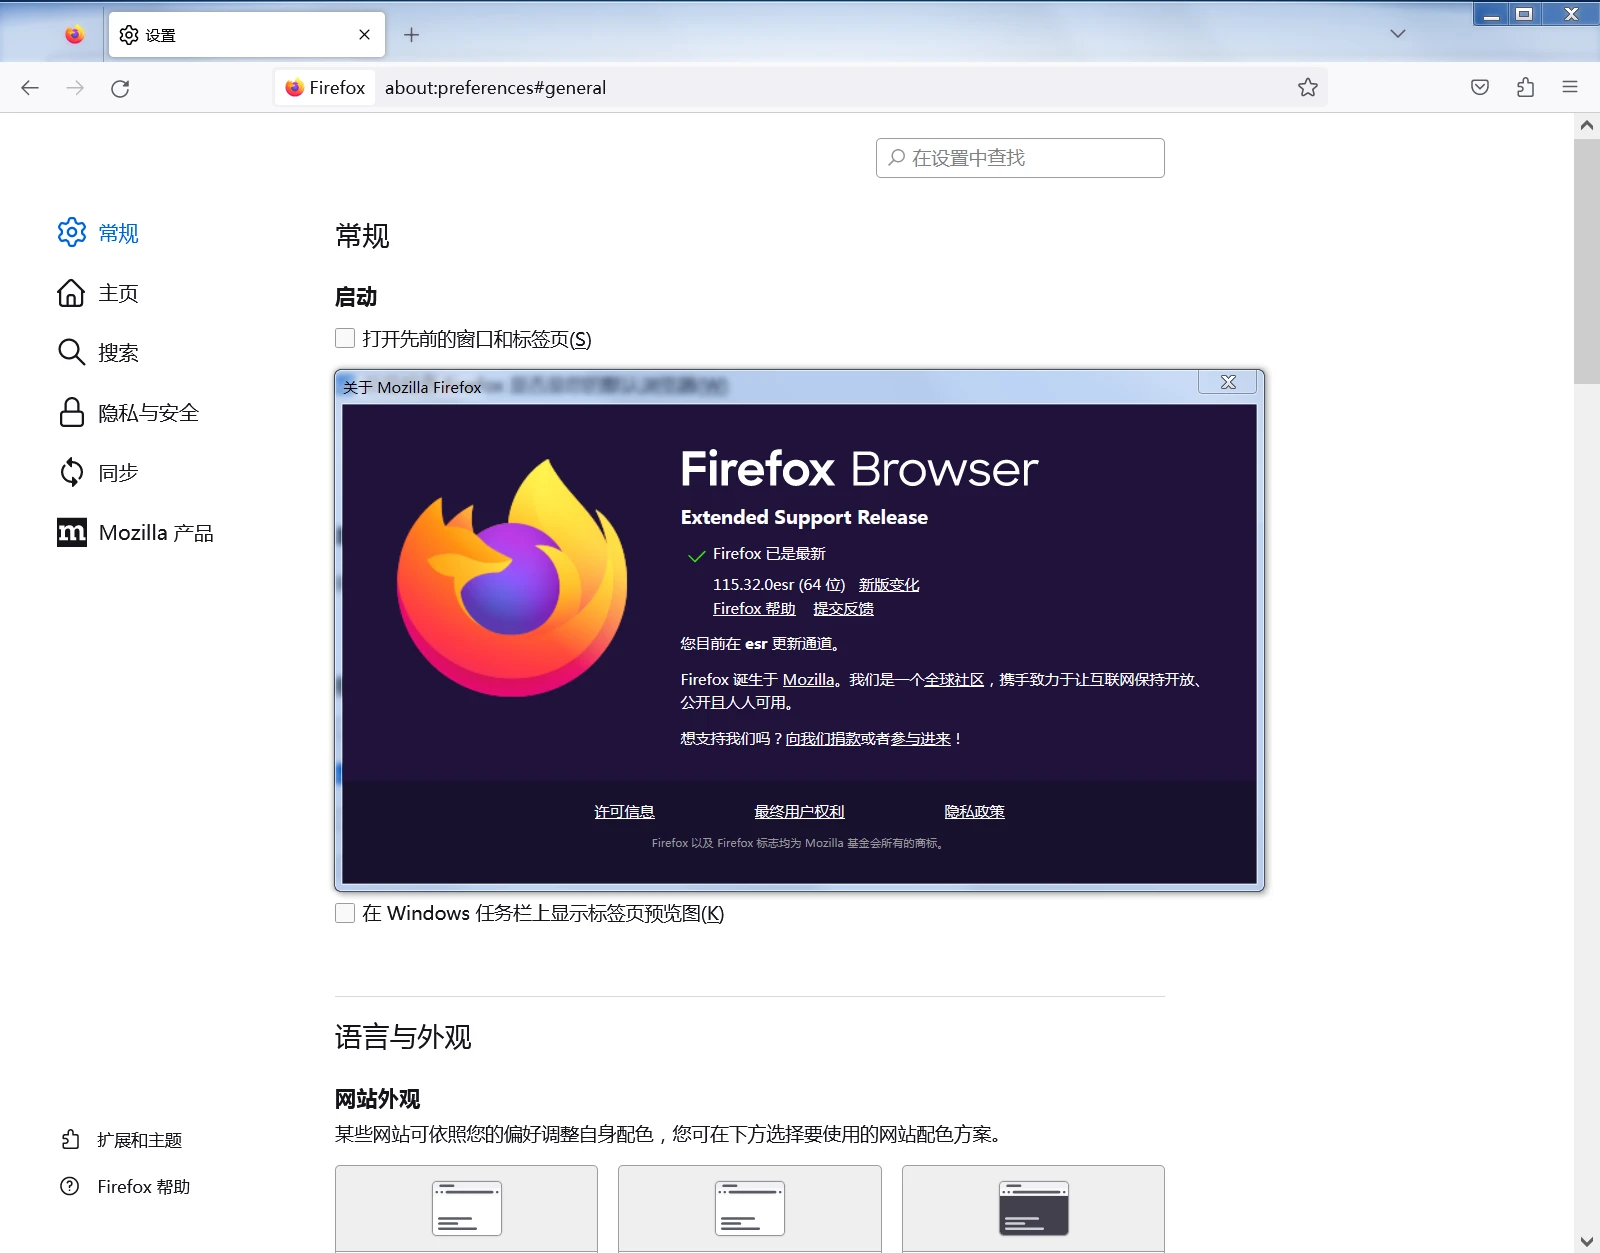The width and height of the screenshot is (1600, 1253).
Task: Expand the list all tabs chevron
Action: (1398, 34)
